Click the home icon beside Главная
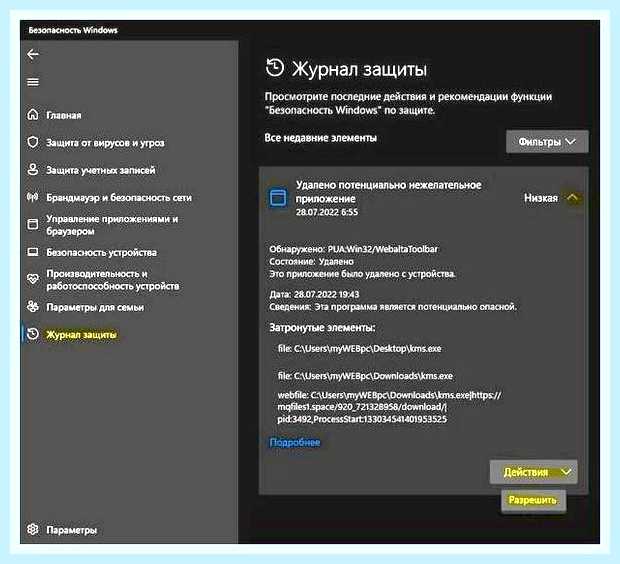The image size is (620, 564). coord(33,115)
